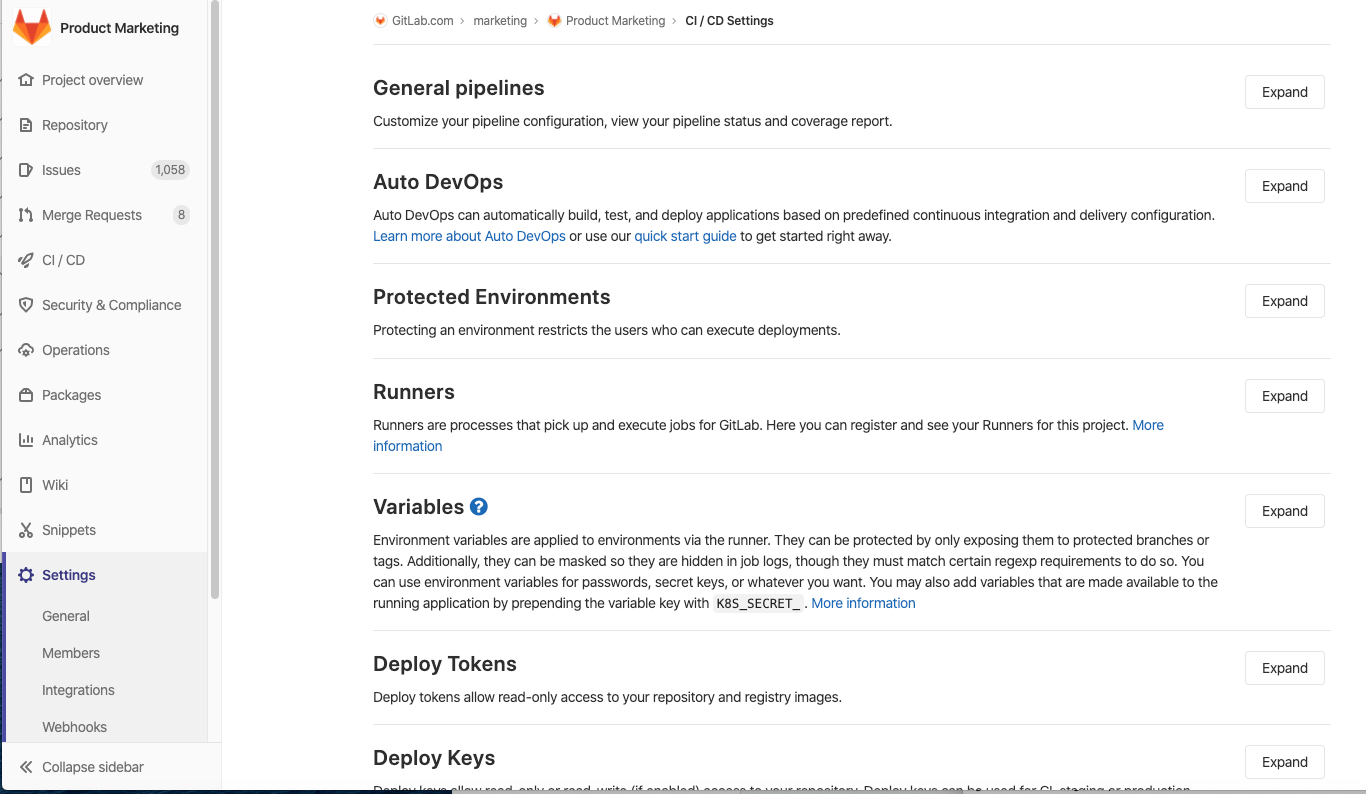Click the Analytics chart icon
Screen dimensions: 1366x794
click(23, 440)
